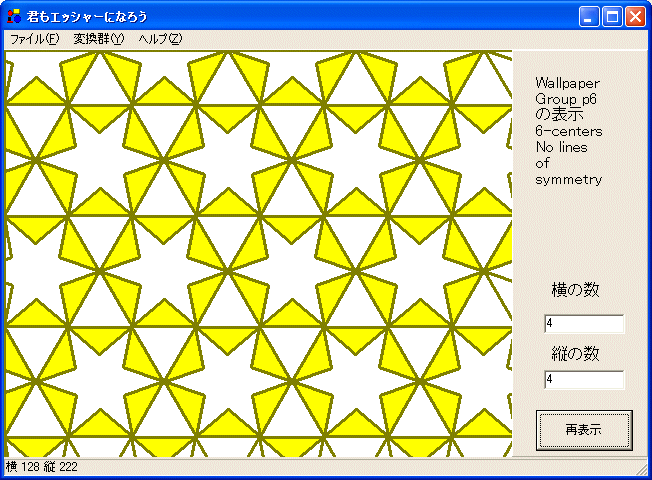Viewport: 652px width, 480px height.
Task: Open the ファイル(F) menu
Action: (35, 39)
